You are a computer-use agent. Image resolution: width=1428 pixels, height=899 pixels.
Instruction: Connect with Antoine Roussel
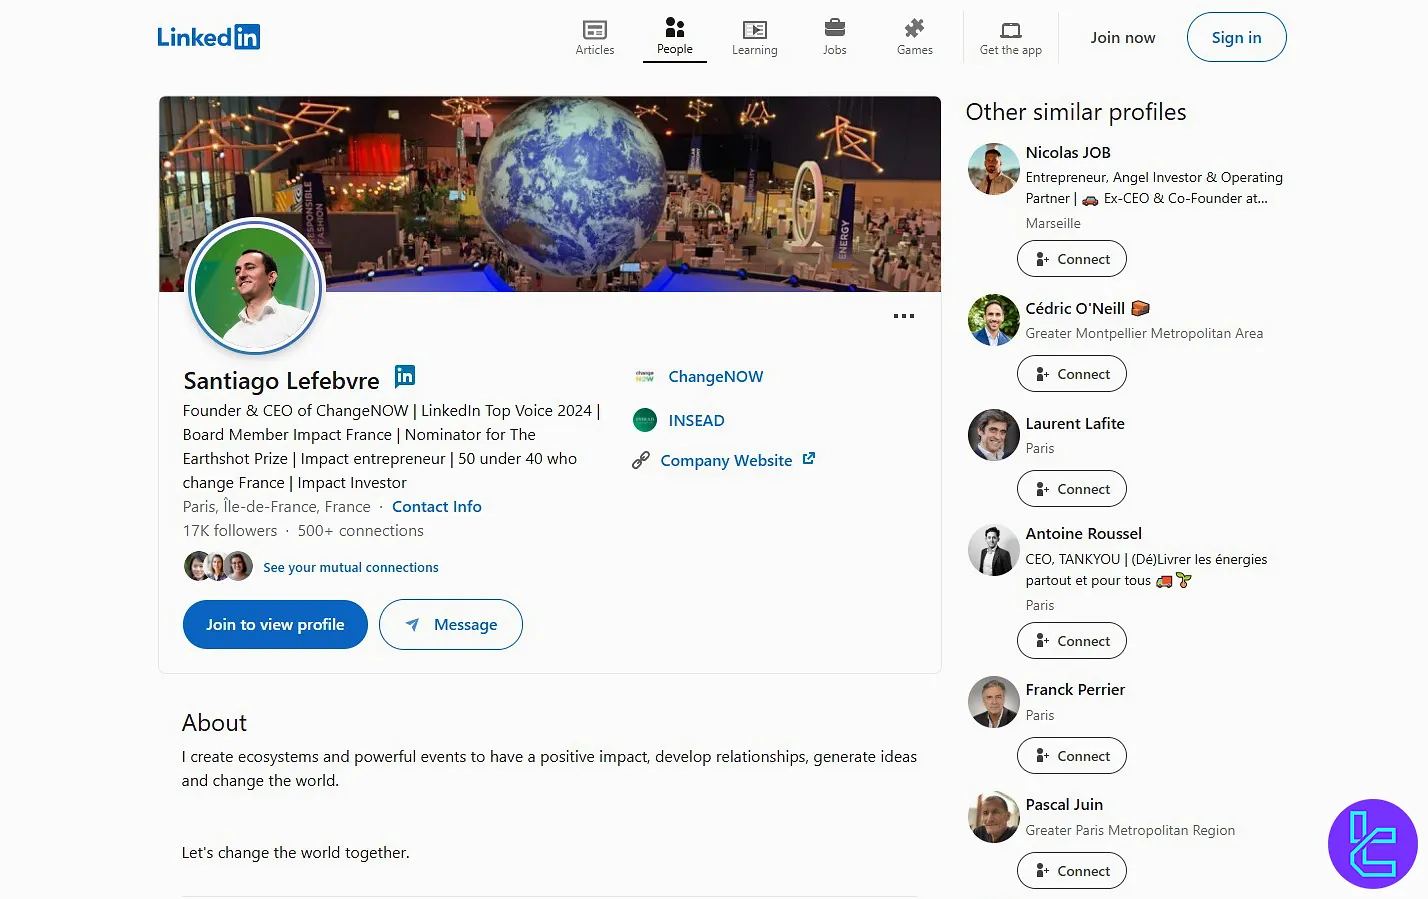[1072, 641]
